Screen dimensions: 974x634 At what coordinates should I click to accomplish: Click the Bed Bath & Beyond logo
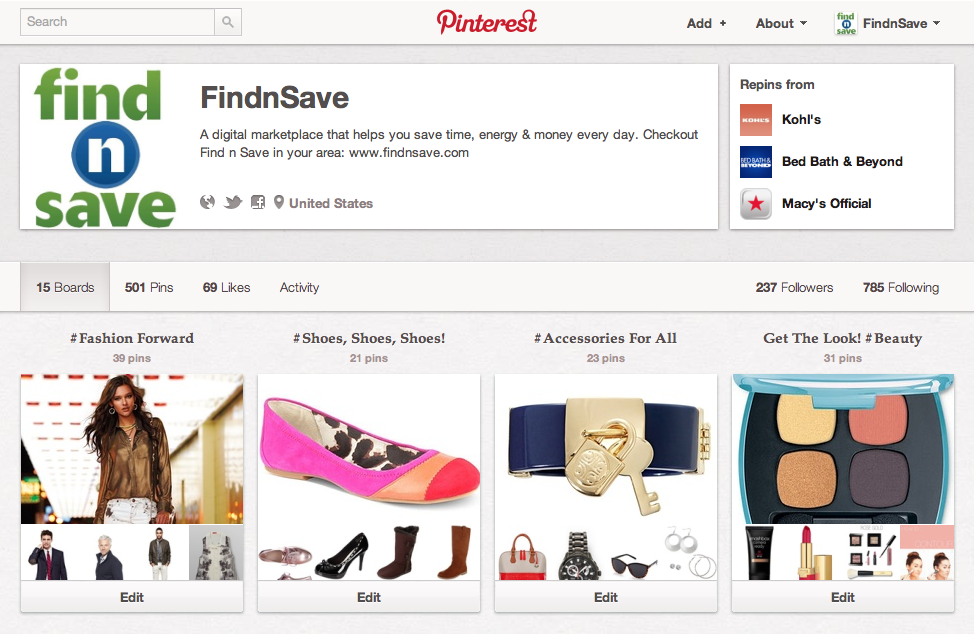coord(756,162)
